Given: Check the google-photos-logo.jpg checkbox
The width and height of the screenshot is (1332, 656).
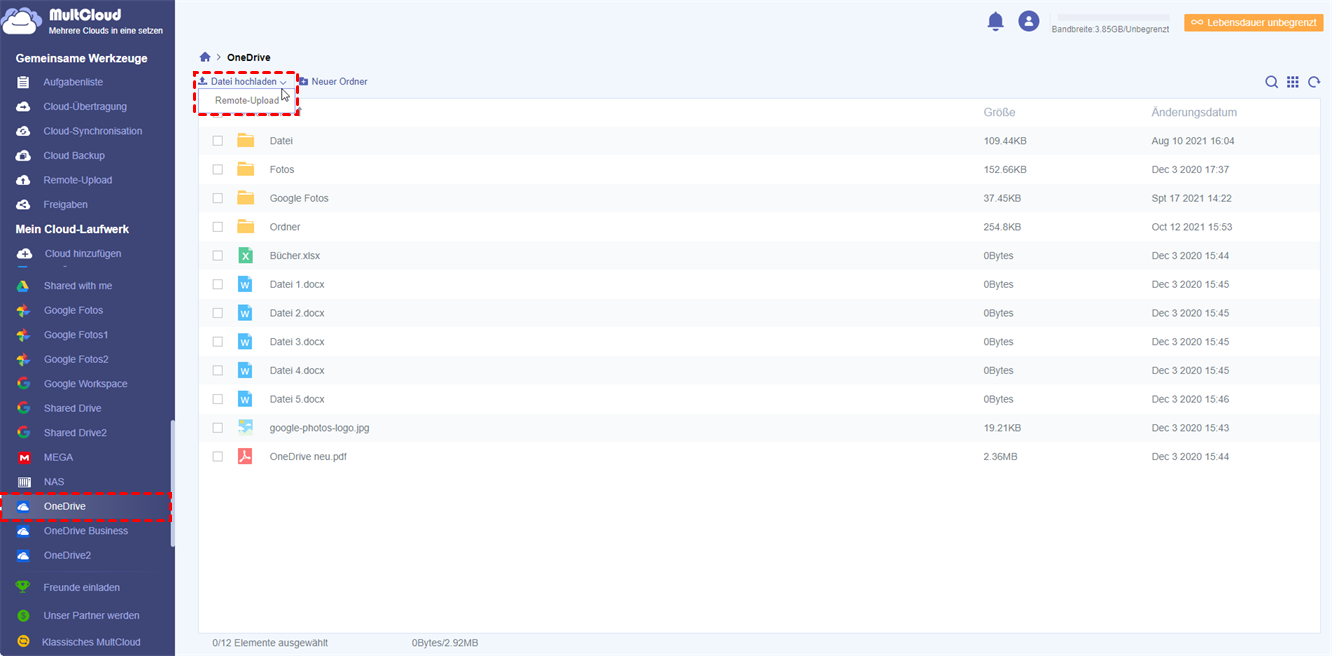Looking at the screenshot, I should 218,428.
